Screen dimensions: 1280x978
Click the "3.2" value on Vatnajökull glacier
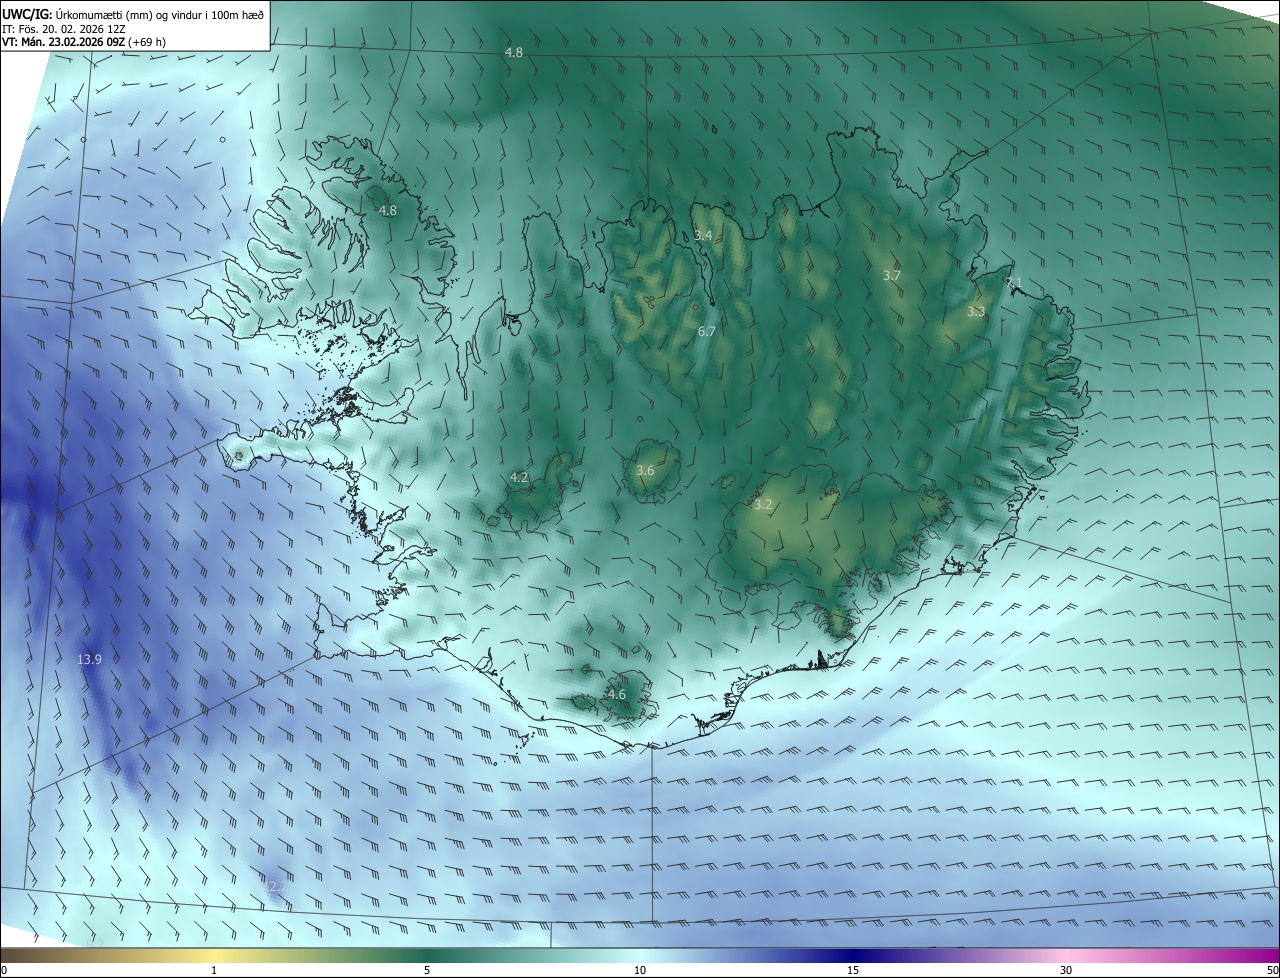click(x=763, y=505)
